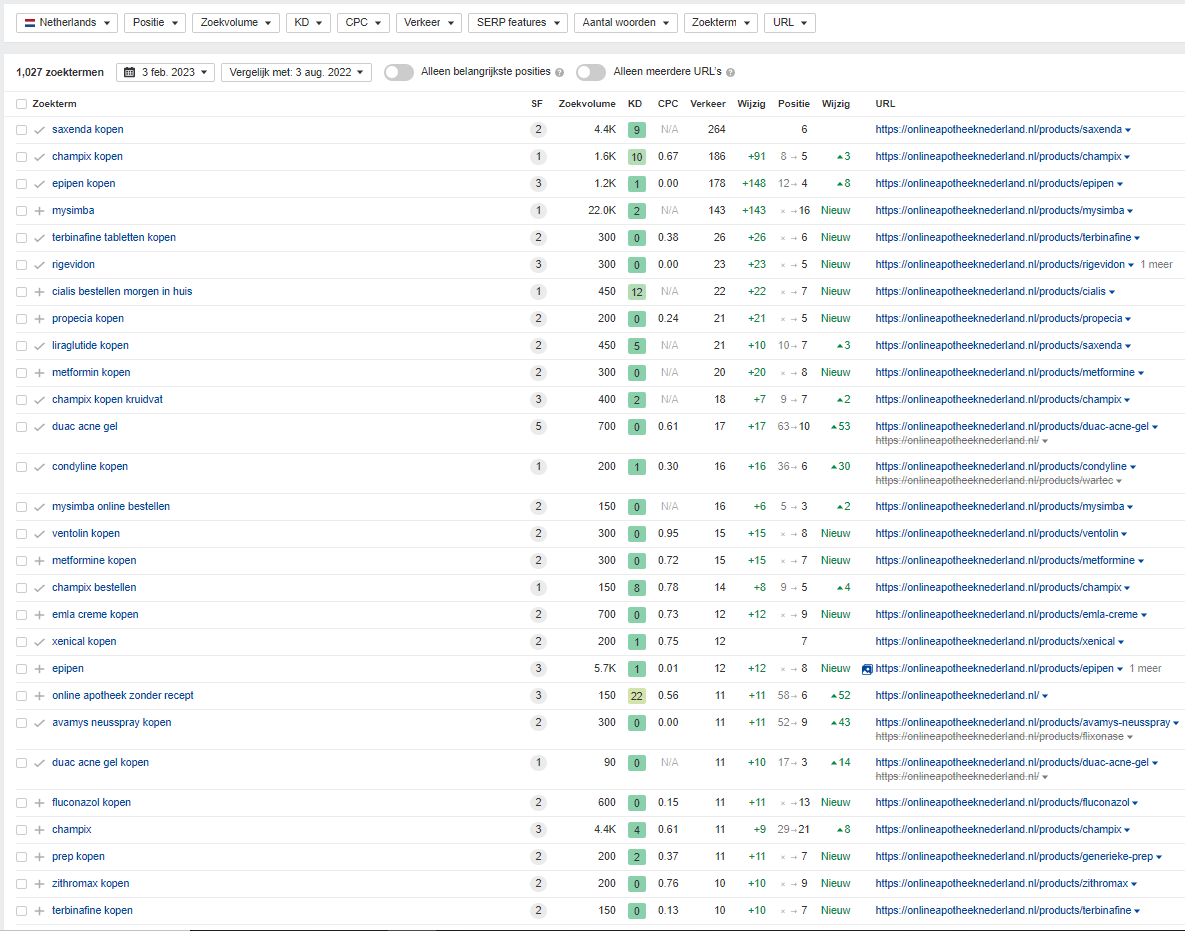Image resolution: width=1185 pixels, height=931 pixels.
Task: Click the calendar icon in the 3 feb. 2023 button
Action: point(129,73)
